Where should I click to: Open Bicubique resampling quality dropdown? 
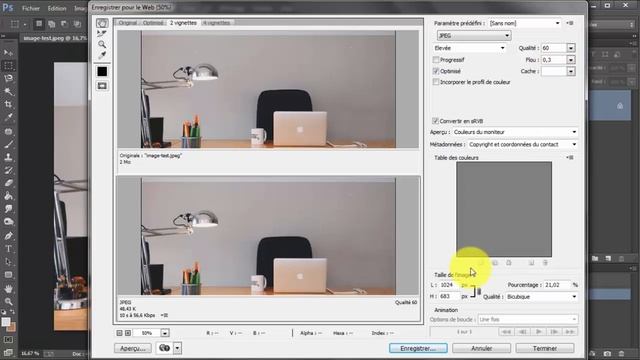point(542,297)
